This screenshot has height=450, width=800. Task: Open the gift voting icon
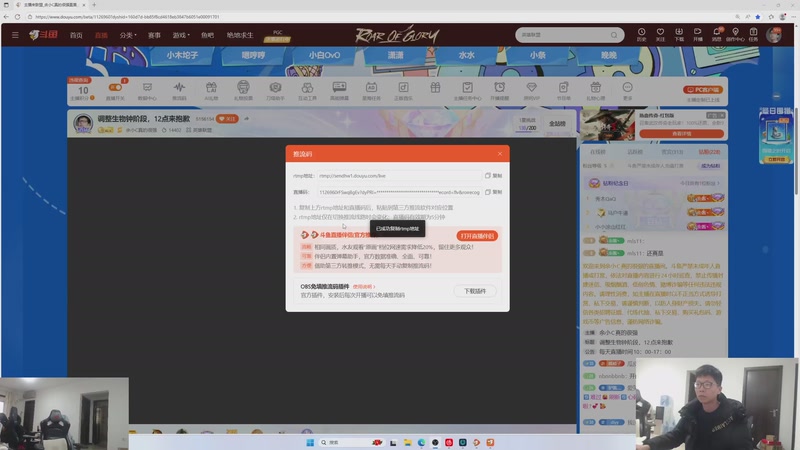tap(243, 90)
